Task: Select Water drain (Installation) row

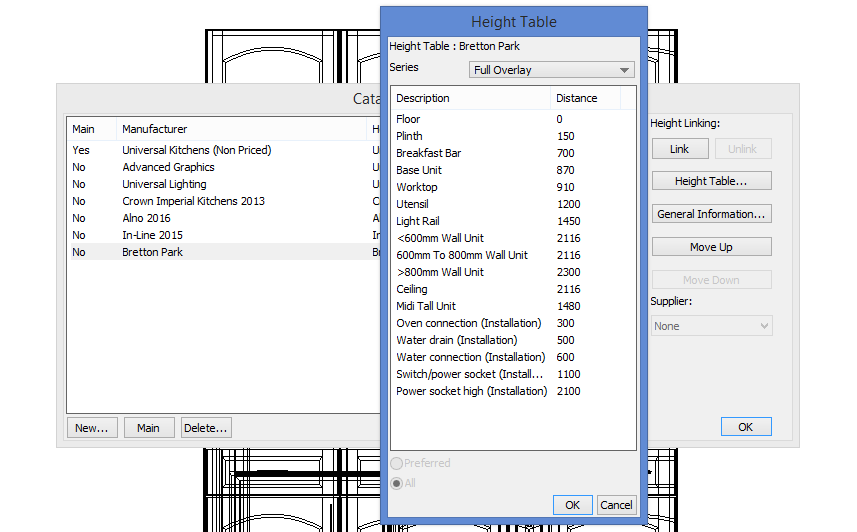Action: [x=513, y=340]
